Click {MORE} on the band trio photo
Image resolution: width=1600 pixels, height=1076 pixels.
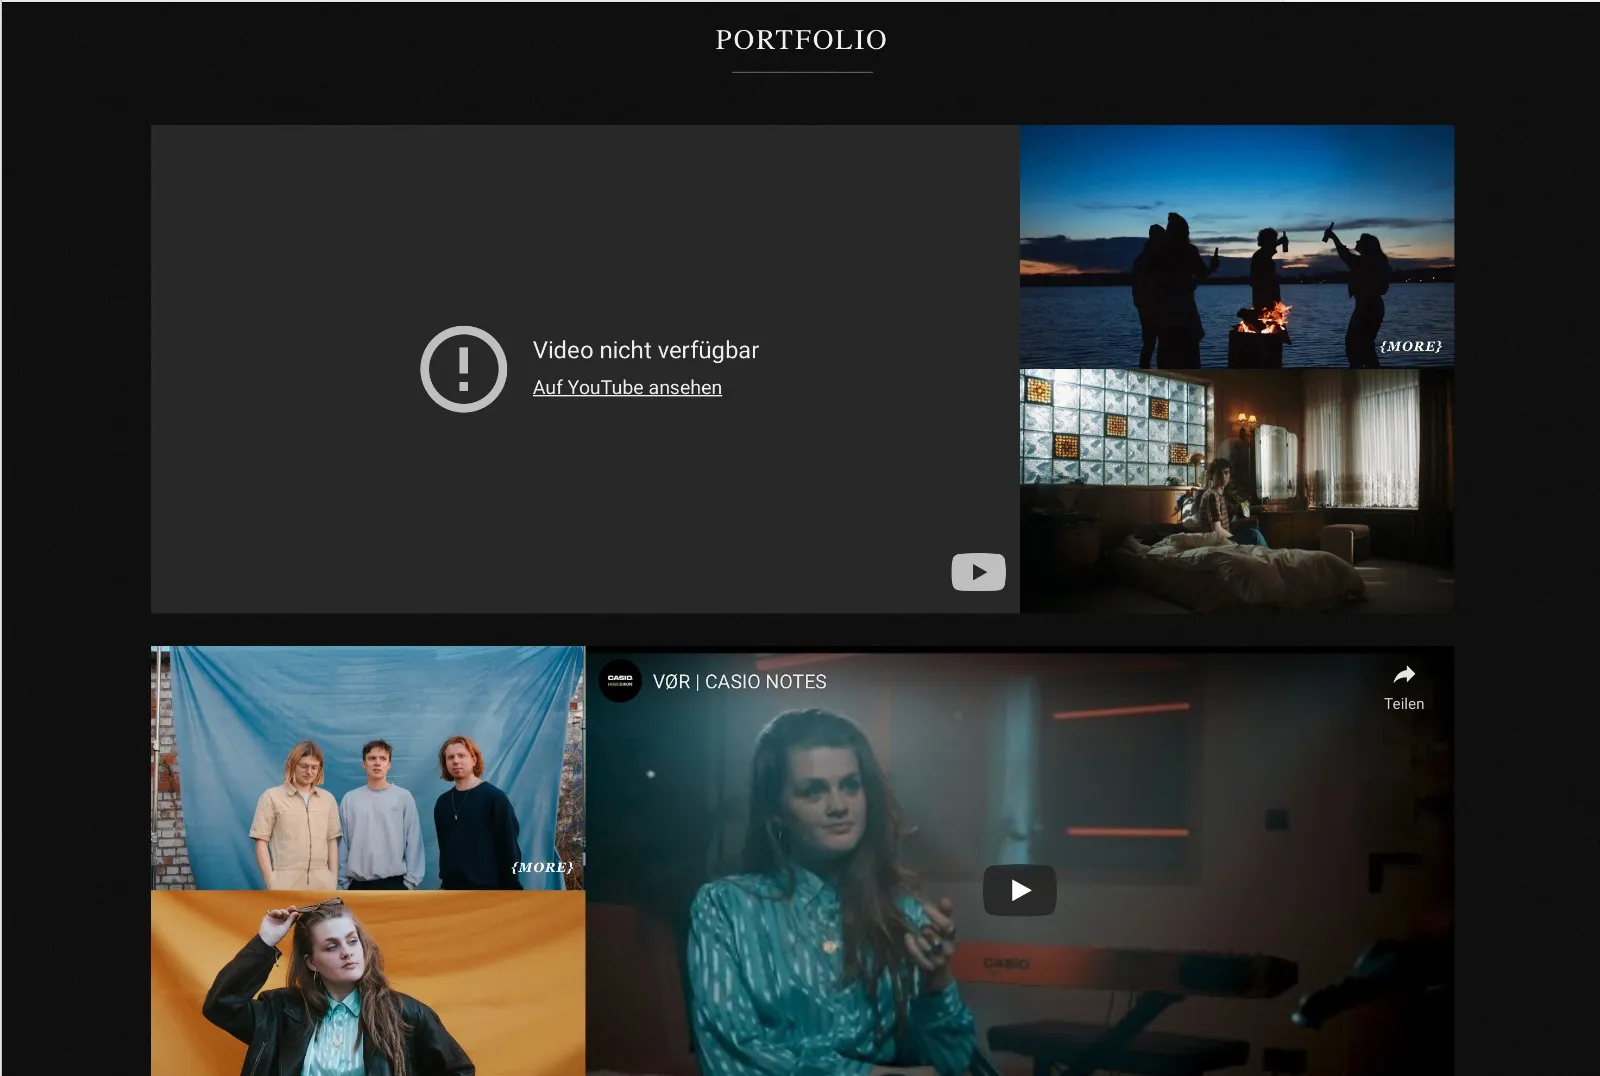[542, 867]
